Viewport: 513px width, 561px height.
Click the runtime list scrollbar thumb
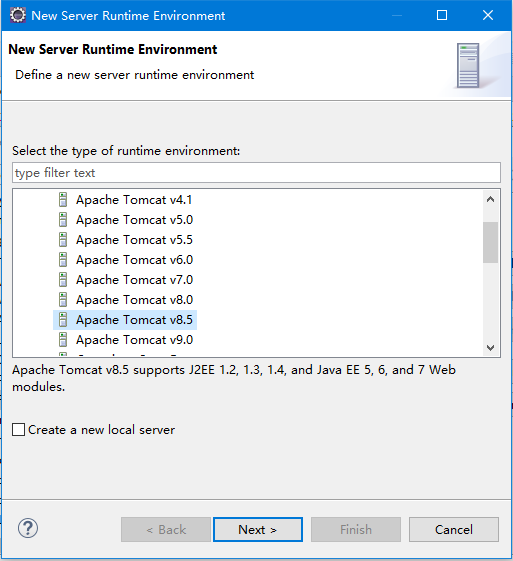pos(490,243)
